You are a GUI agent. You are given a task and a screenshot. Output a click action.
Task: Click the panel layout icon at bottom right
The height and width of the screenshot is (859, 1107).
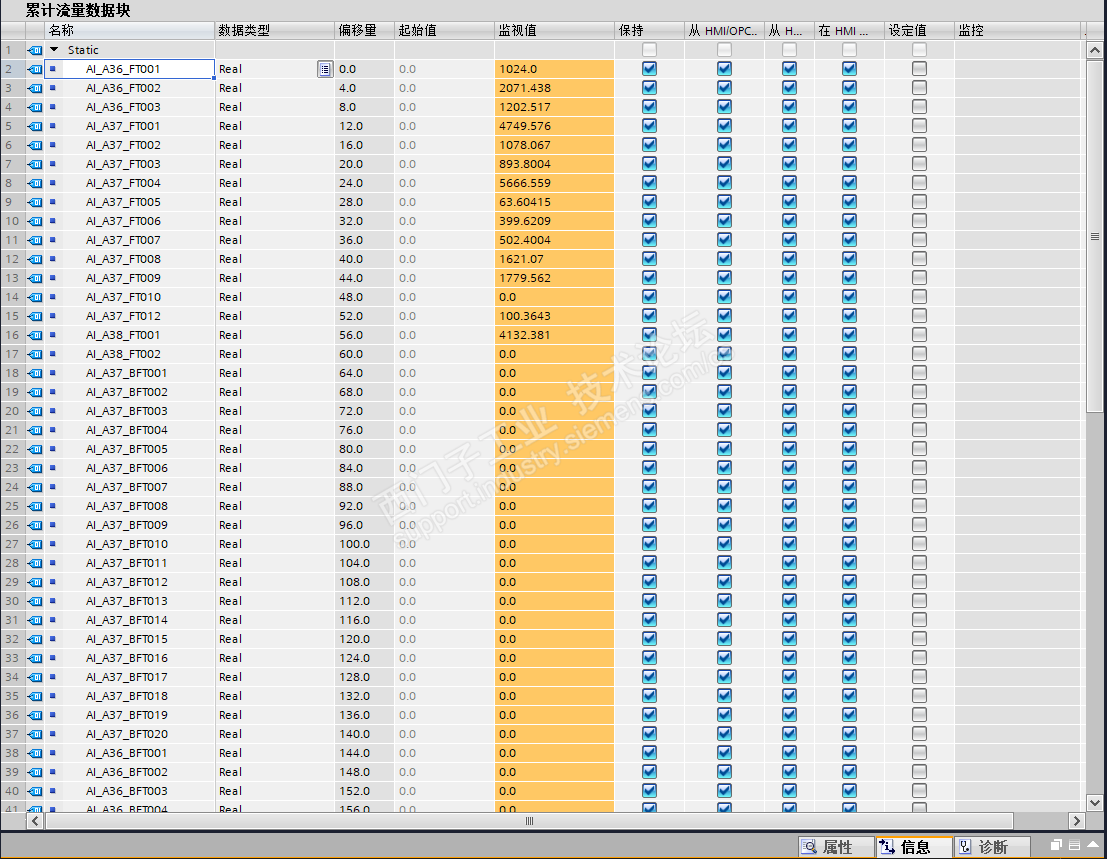tap(1075, 845)
